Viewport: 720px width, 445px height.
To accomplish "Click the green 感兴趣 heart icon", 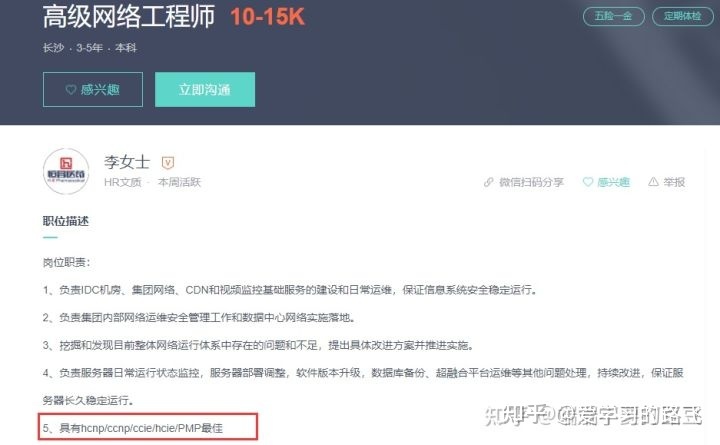I will (588, 182).
